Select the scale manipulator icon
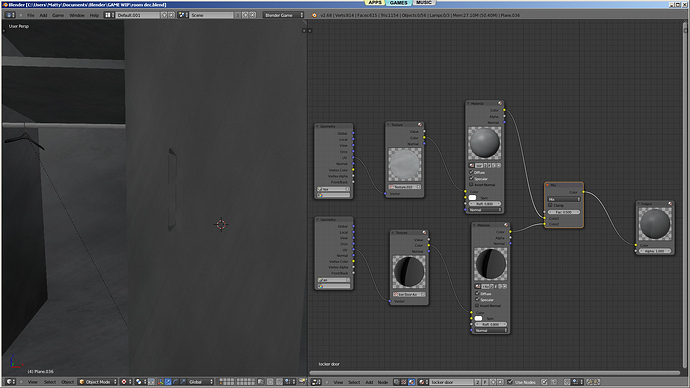The height and width of the screenshot is (388, 690). point(183,382)
